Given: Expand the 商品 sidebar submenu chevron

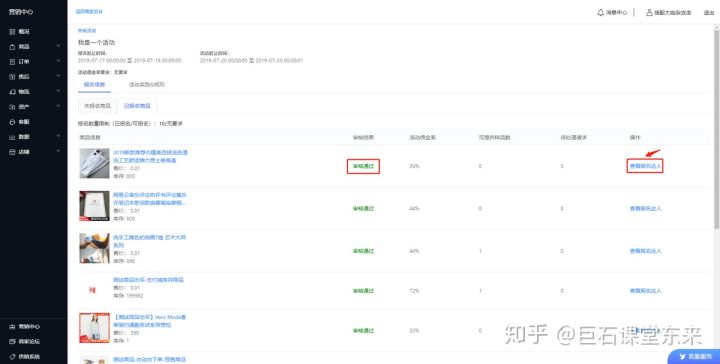Looking at the screenshot, I should (x=58, y=46).
